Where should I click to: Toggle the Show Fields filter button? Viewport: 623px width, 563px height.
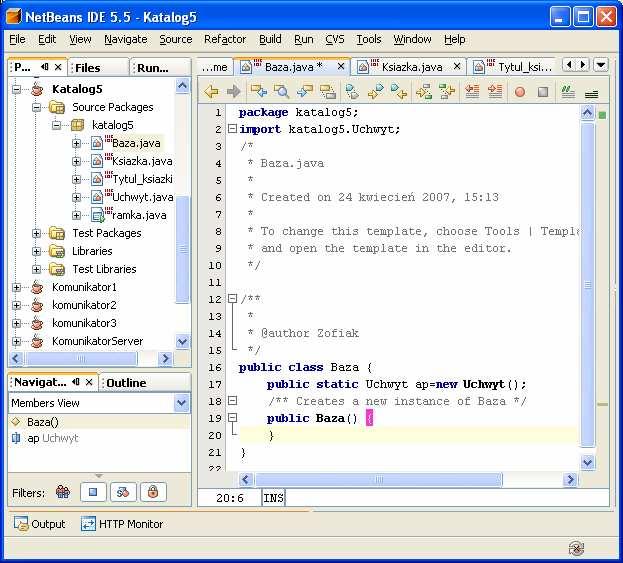point(93,492)
